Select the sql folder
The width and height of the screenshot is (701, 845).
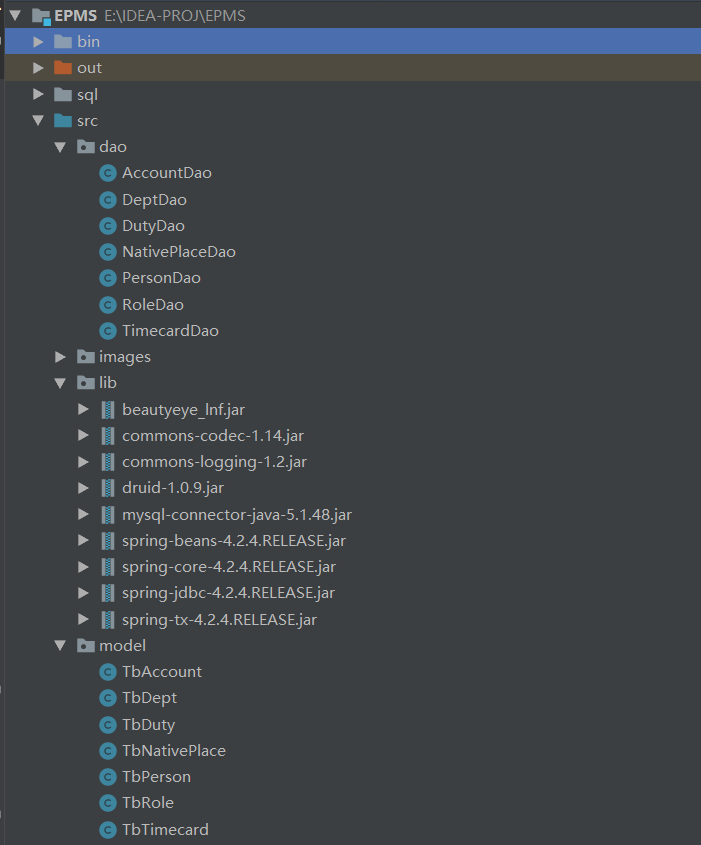pos(87,95)
